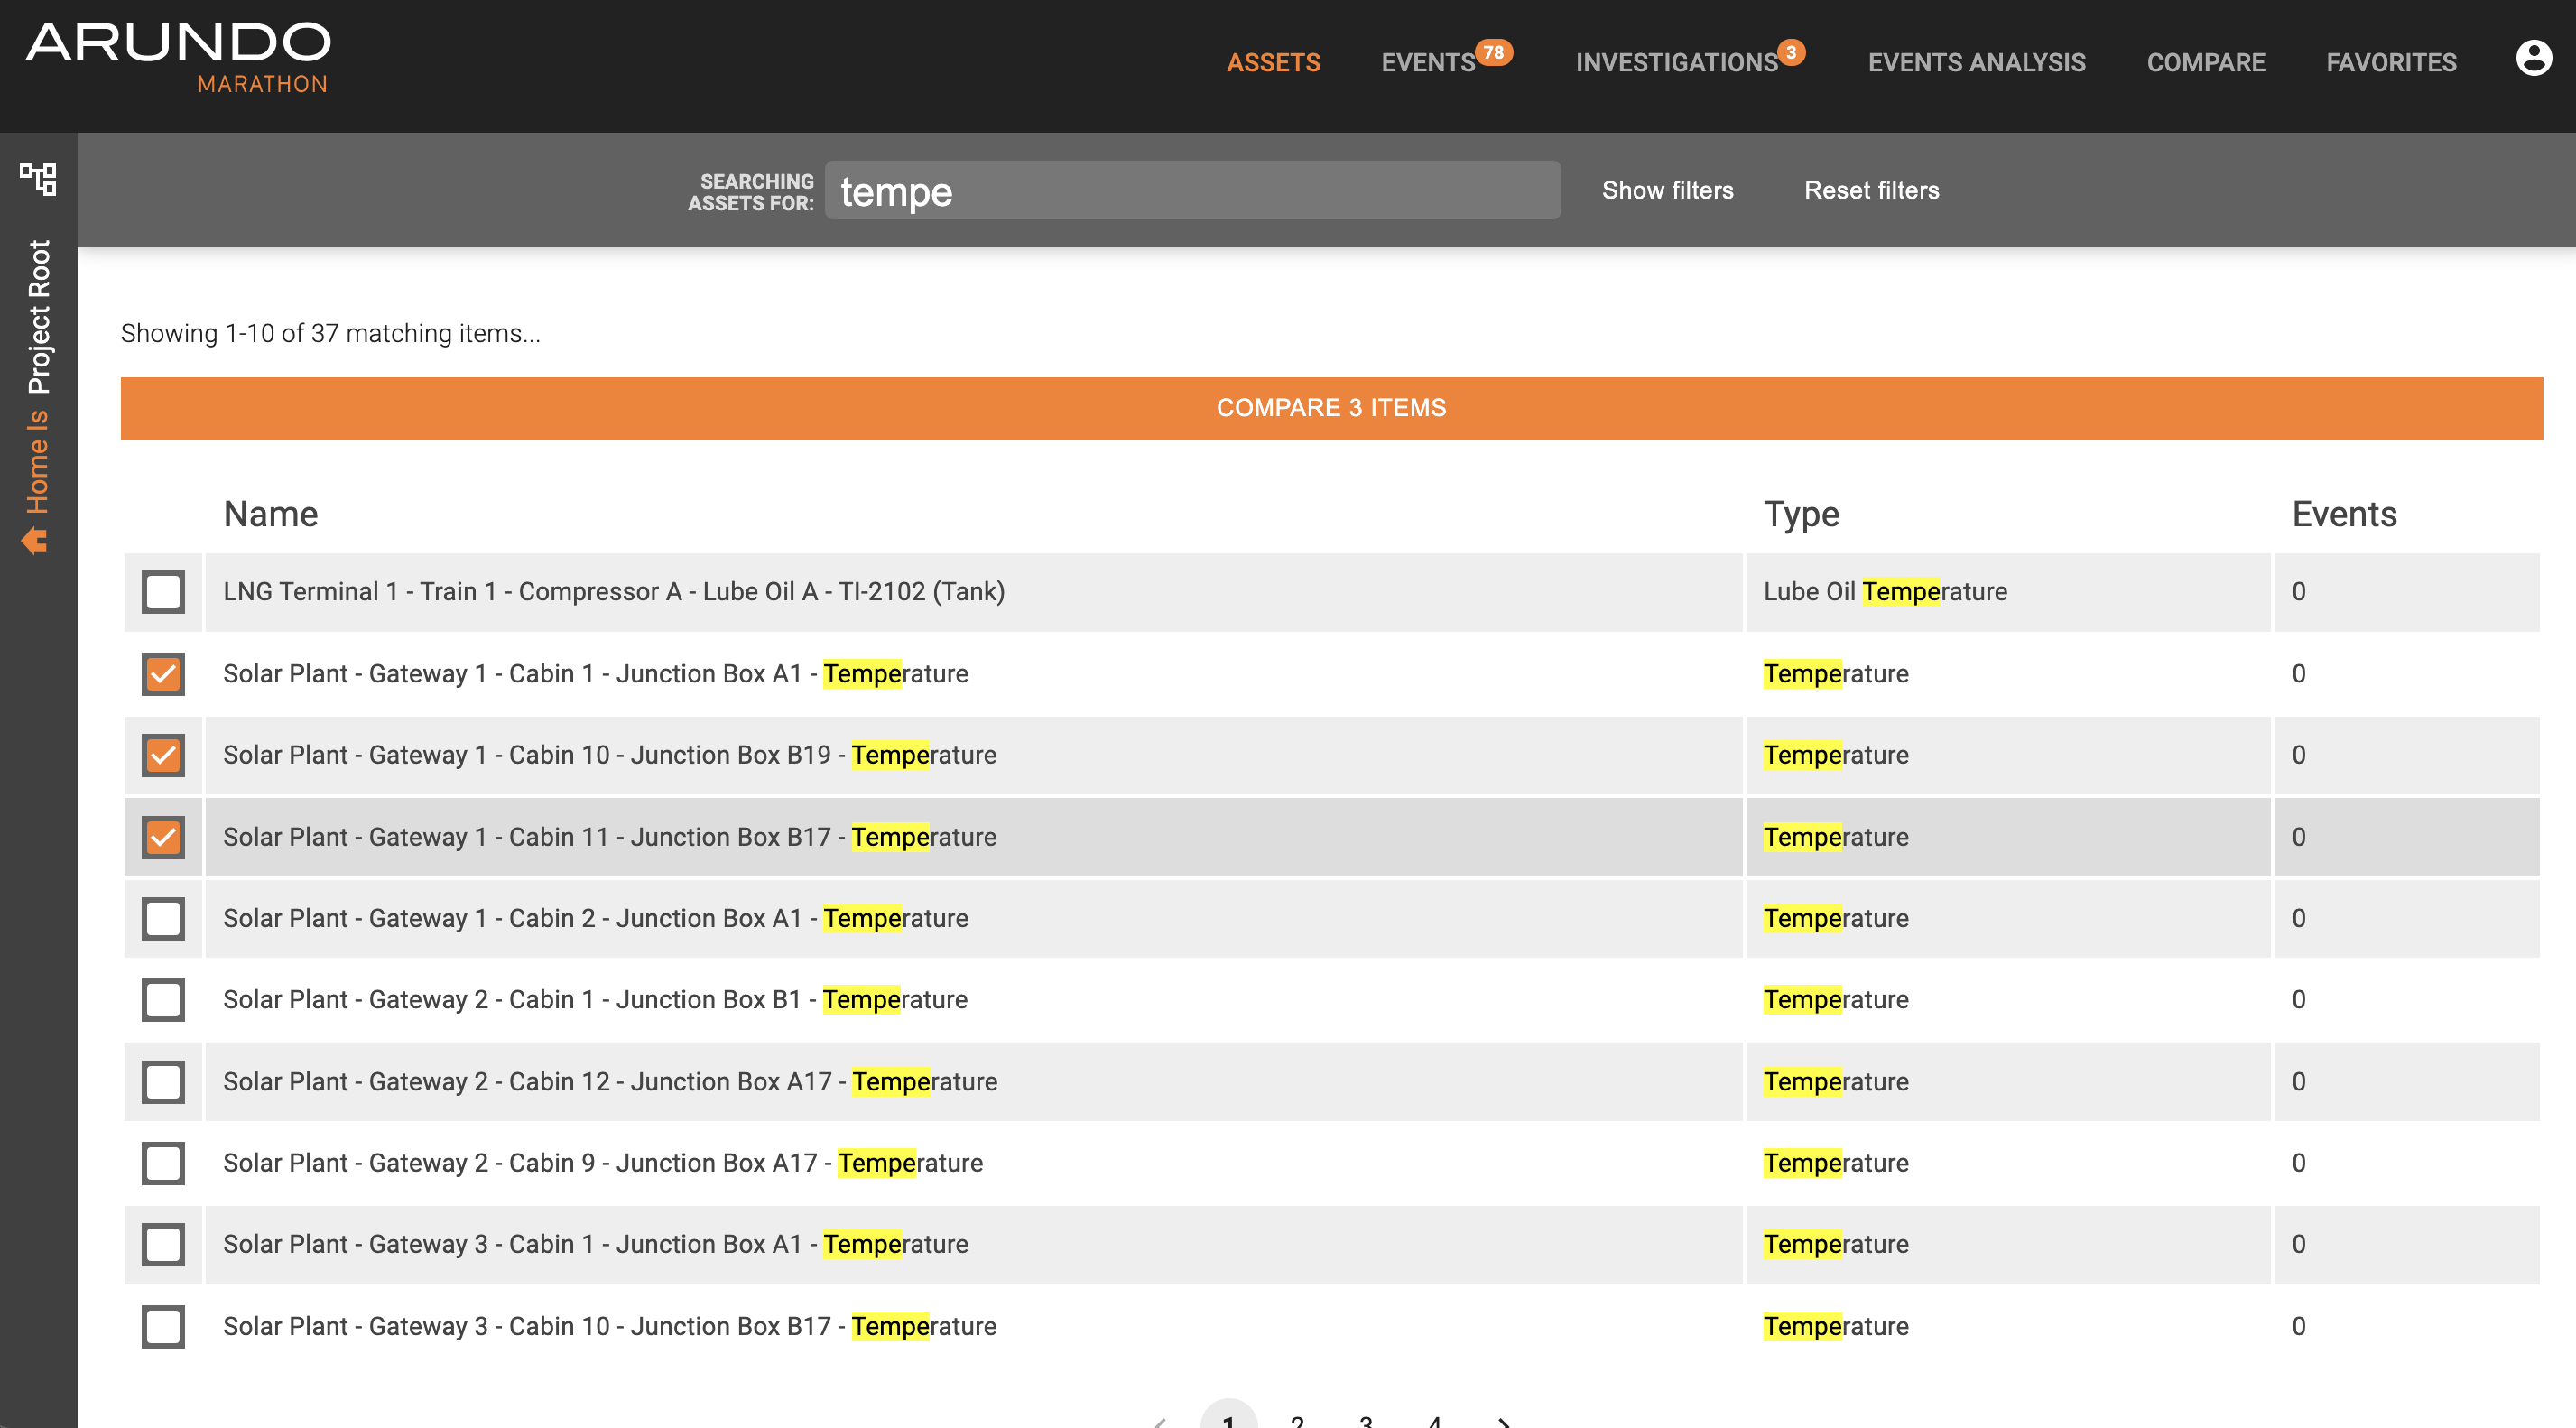Open the user account profile icon
The width and height of the screenshot is (2576, 1428).
click(2532, 59)
